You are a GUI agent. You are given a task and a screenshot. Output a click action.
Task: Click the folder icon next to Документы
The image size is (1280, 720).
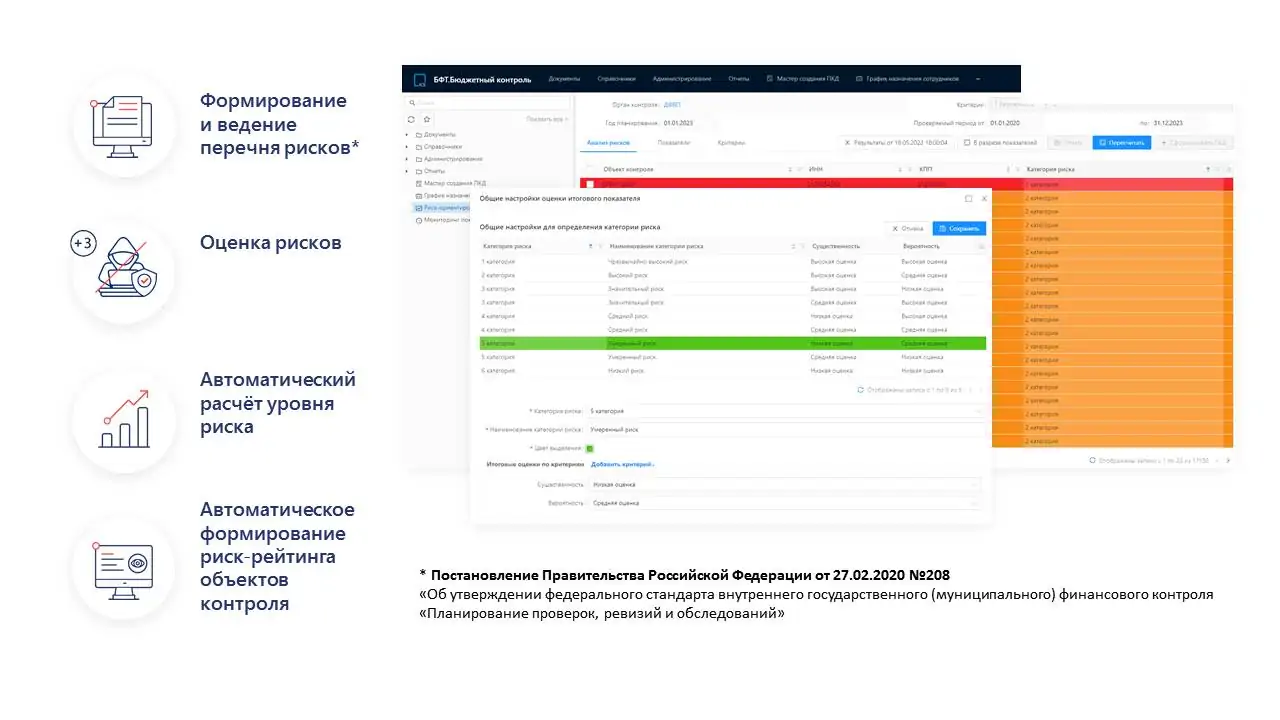(x=419, y=134)
